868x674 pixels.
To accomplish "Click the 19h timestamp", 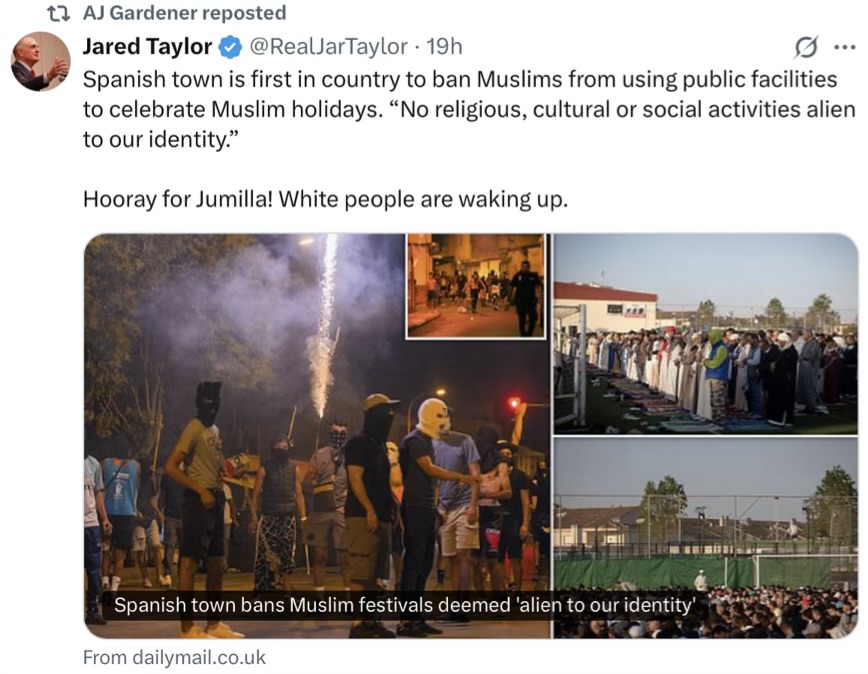I will click(444, 47).
